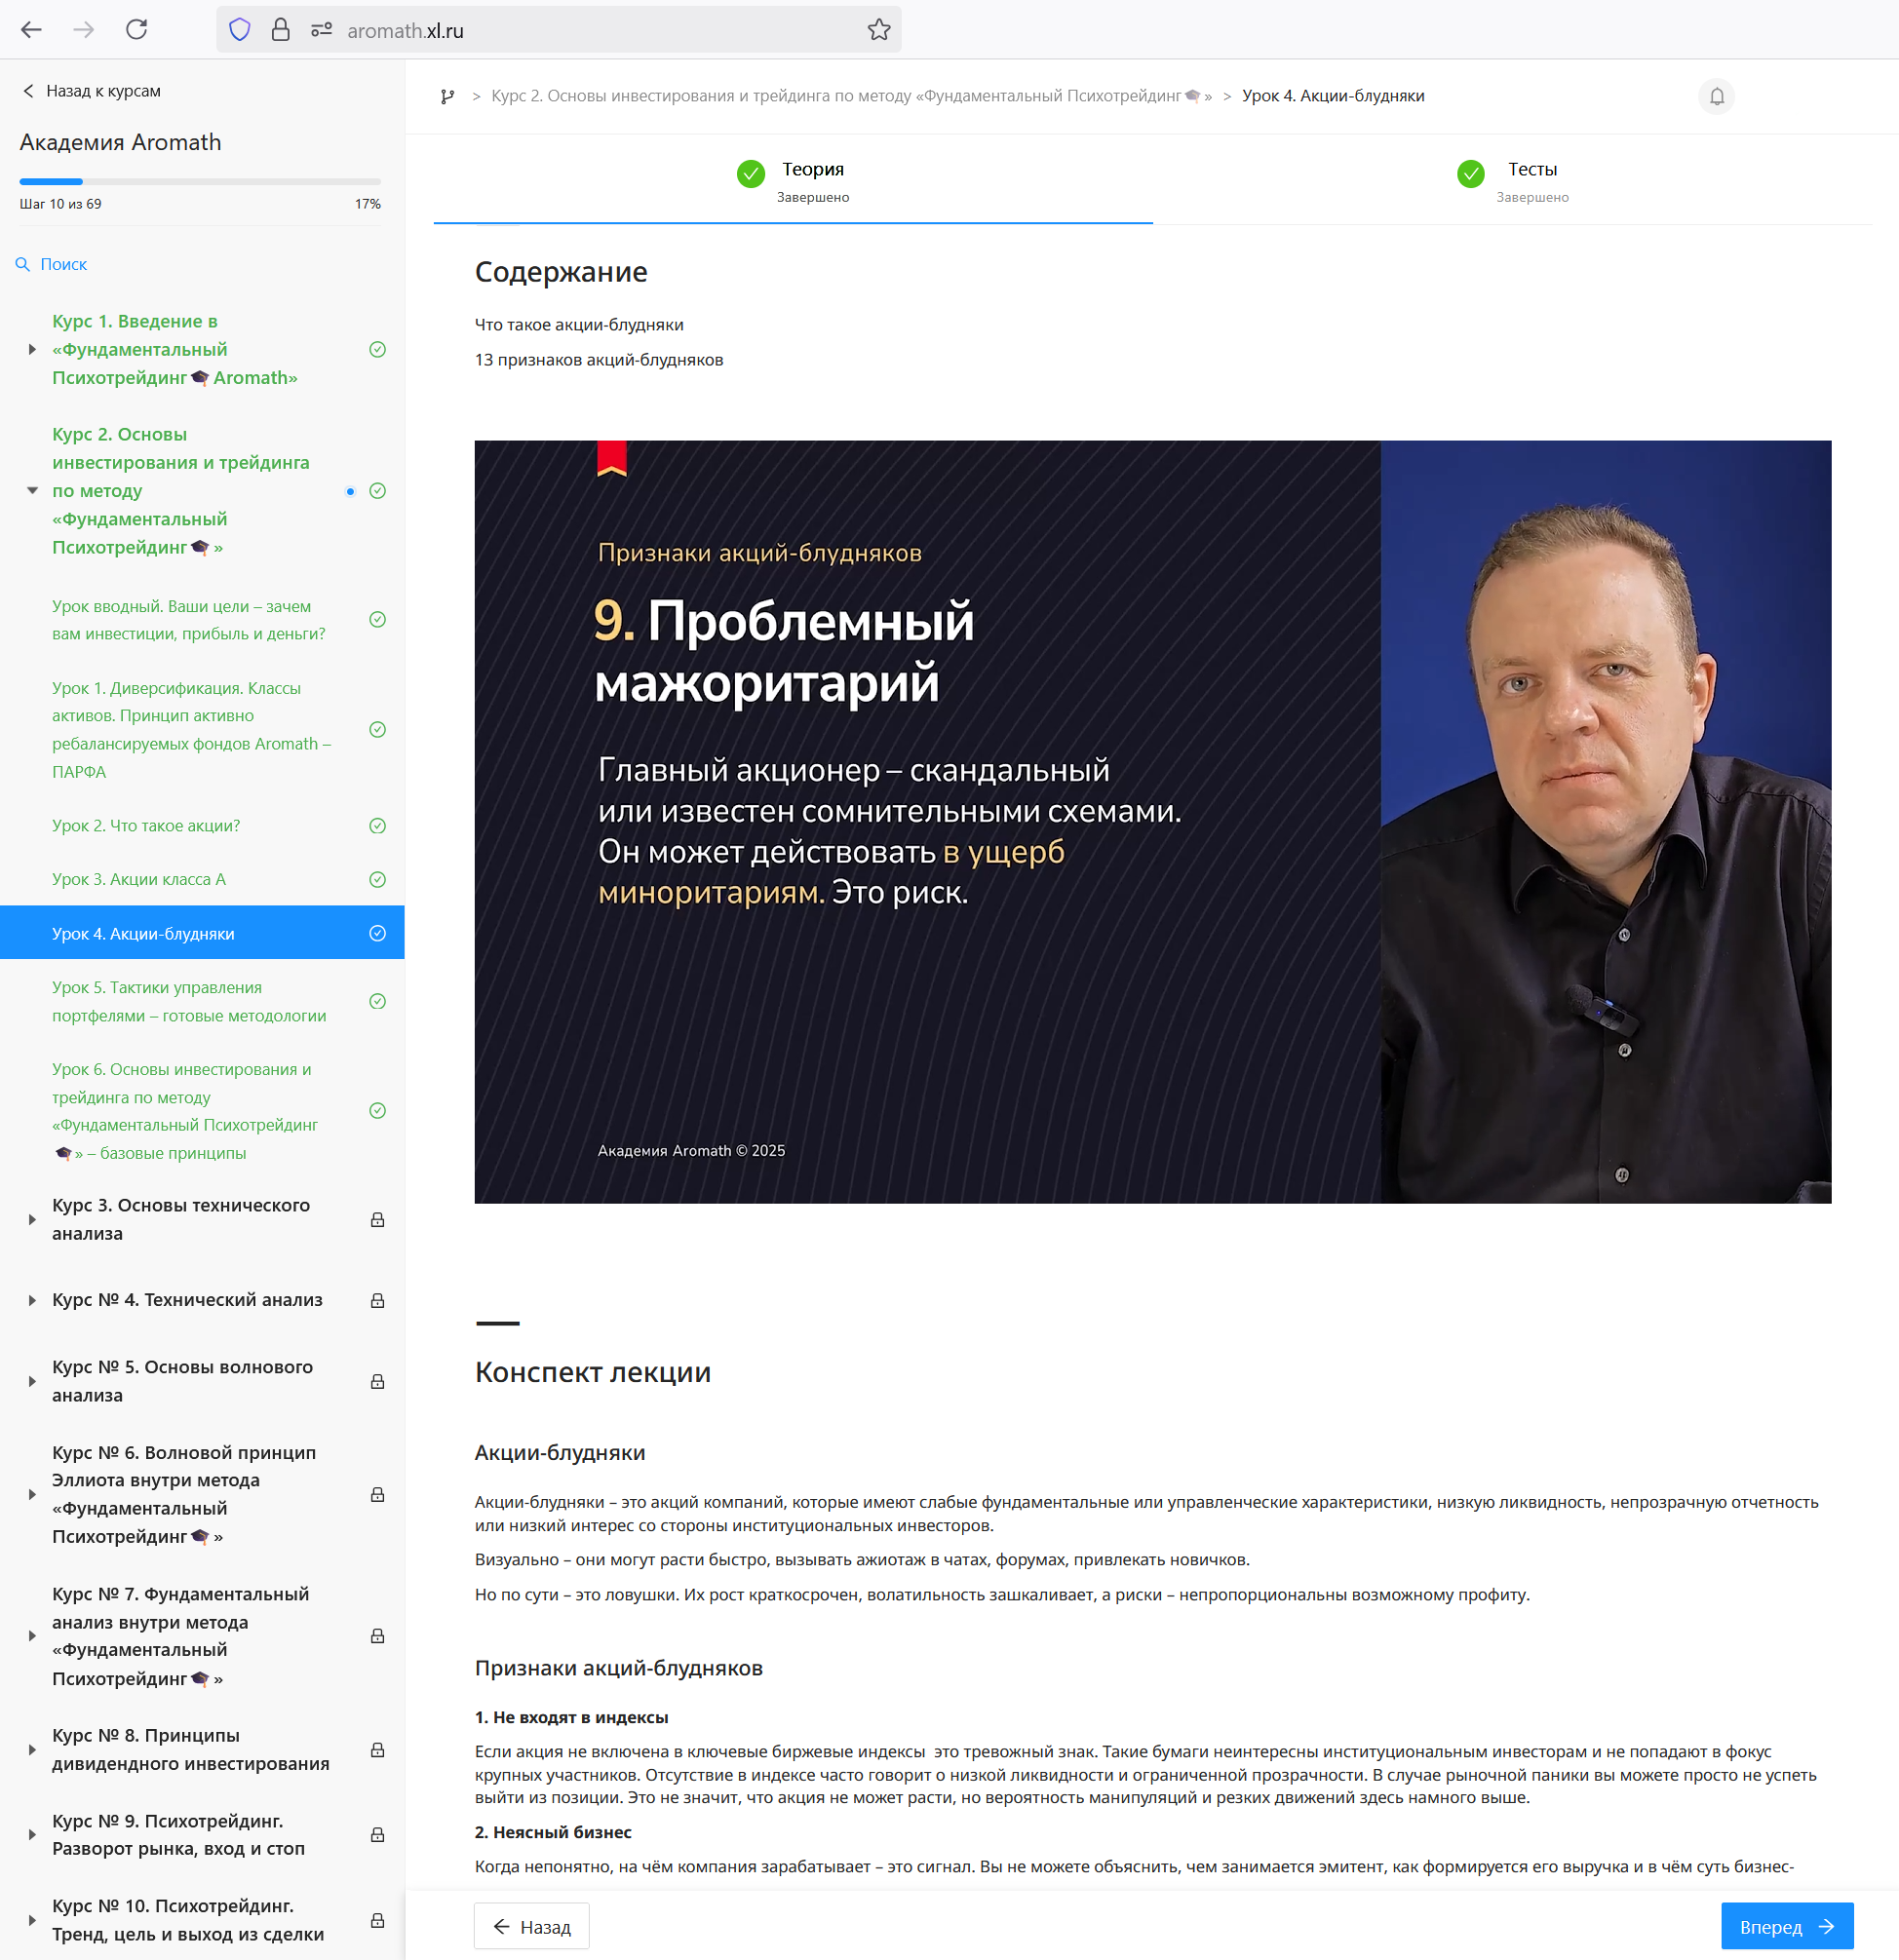Open the tracking protection shield icon
This screenshot has height=1960, width=1899.
240,30
